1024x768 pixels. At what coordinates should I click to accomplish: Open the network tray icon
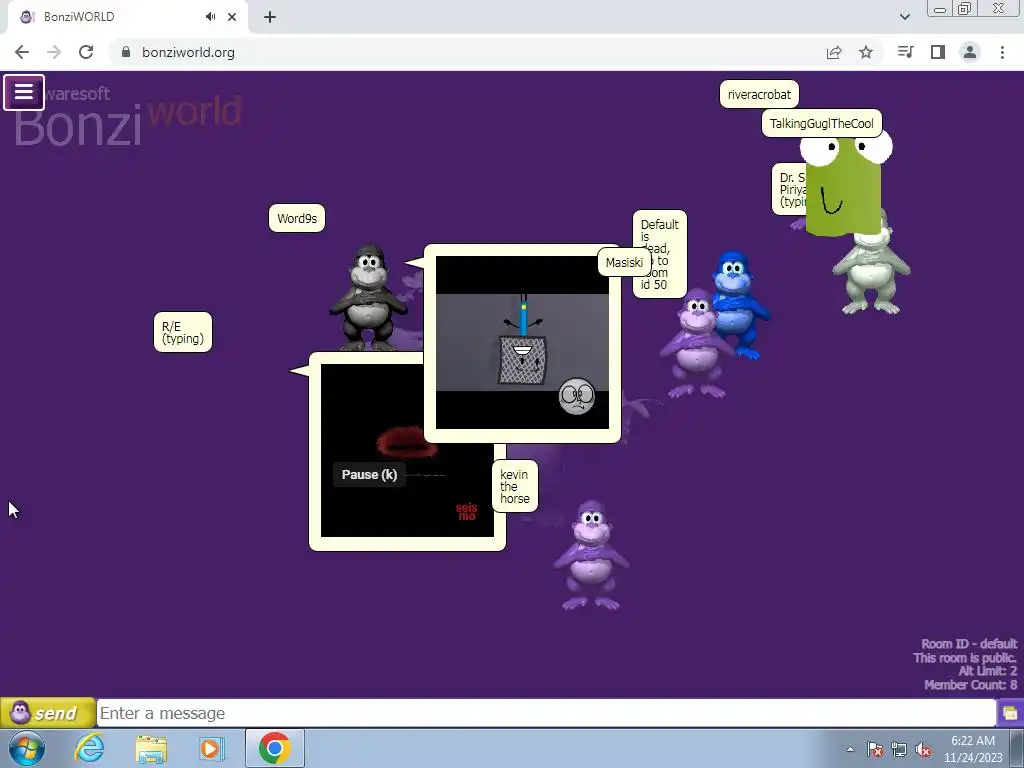point(899,750)
